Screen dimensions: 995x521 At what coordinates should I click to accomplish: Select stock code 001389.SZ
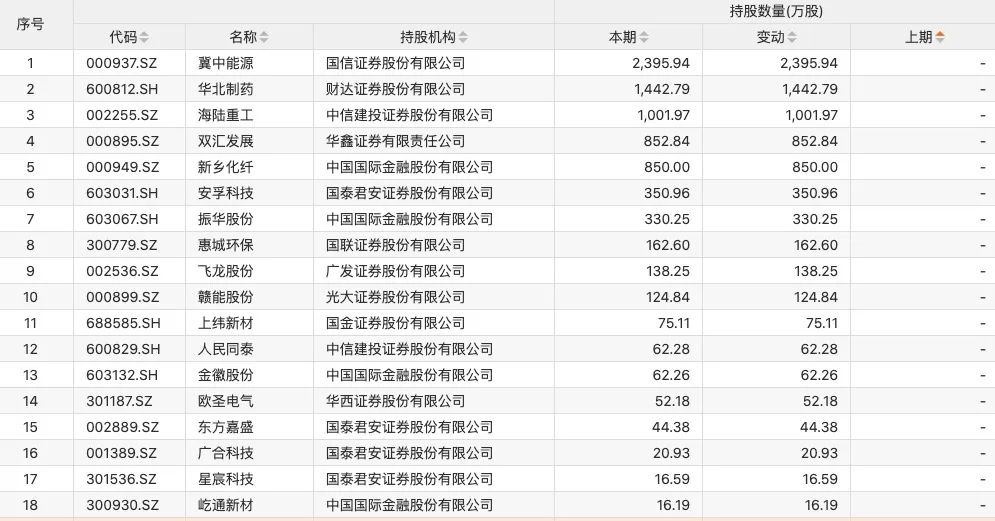(x=121, y=454)
